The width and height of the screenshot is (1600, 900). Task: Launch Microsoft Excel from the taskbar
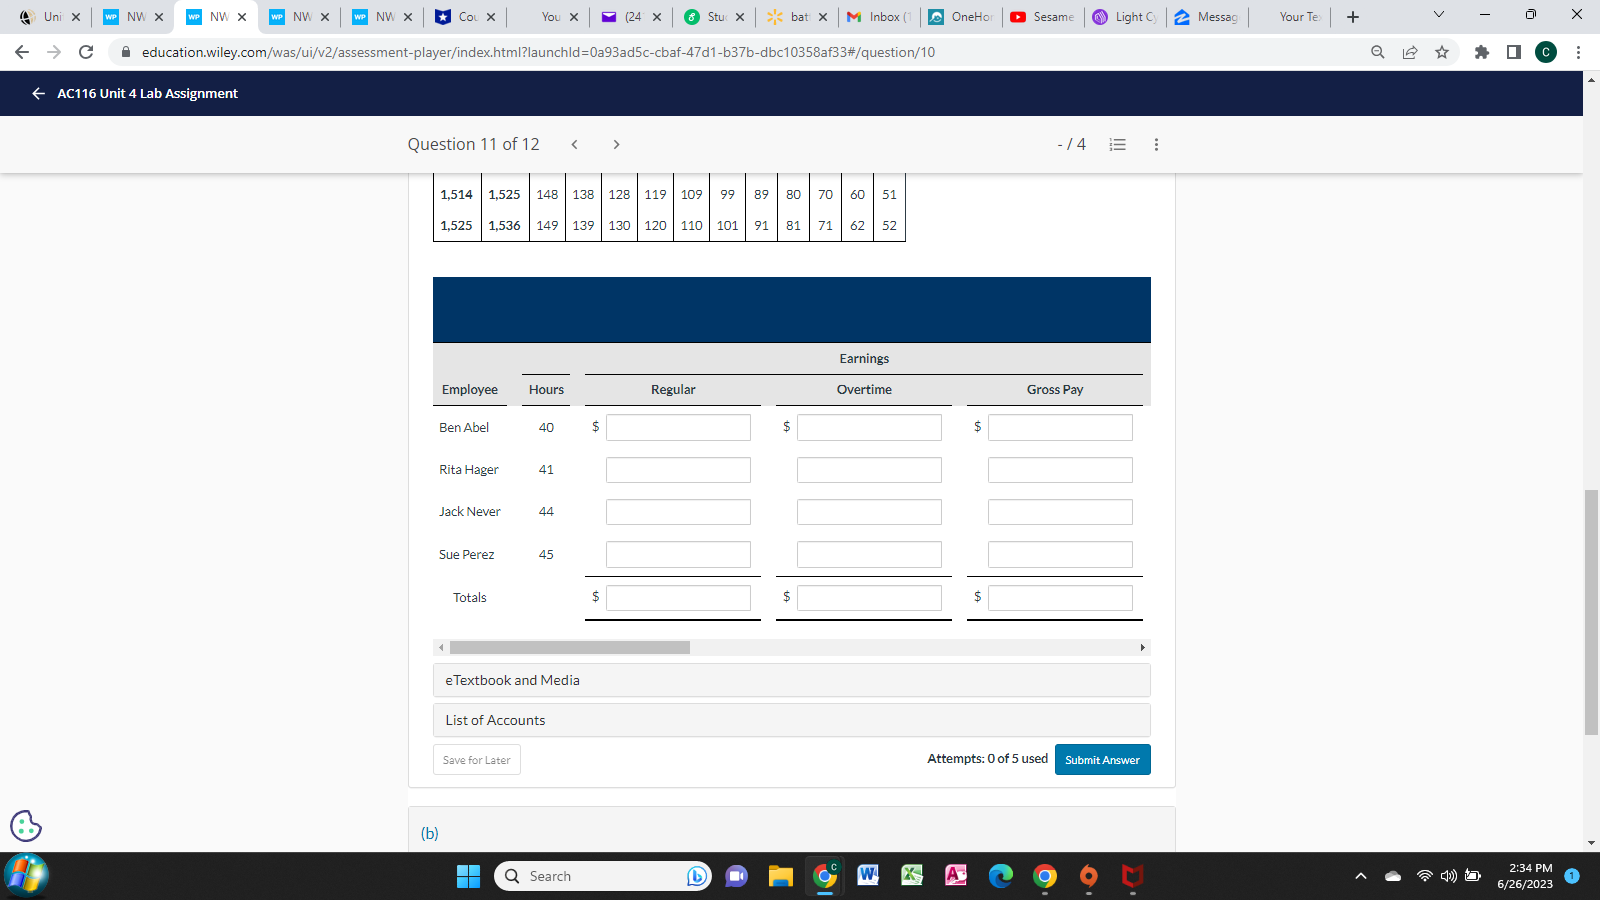point(911,875)
